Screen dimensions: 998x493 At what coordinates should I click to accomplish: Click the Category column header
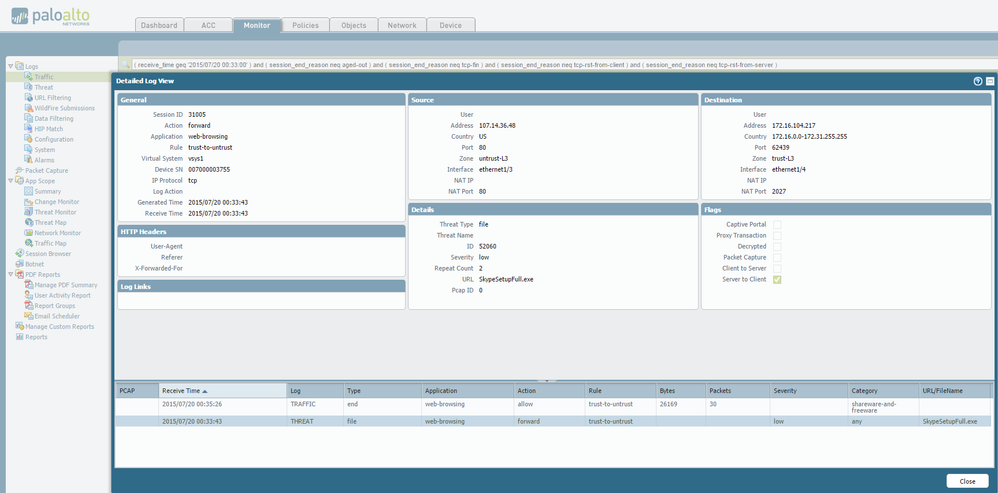pyautogui.click(x=883, y=391)
